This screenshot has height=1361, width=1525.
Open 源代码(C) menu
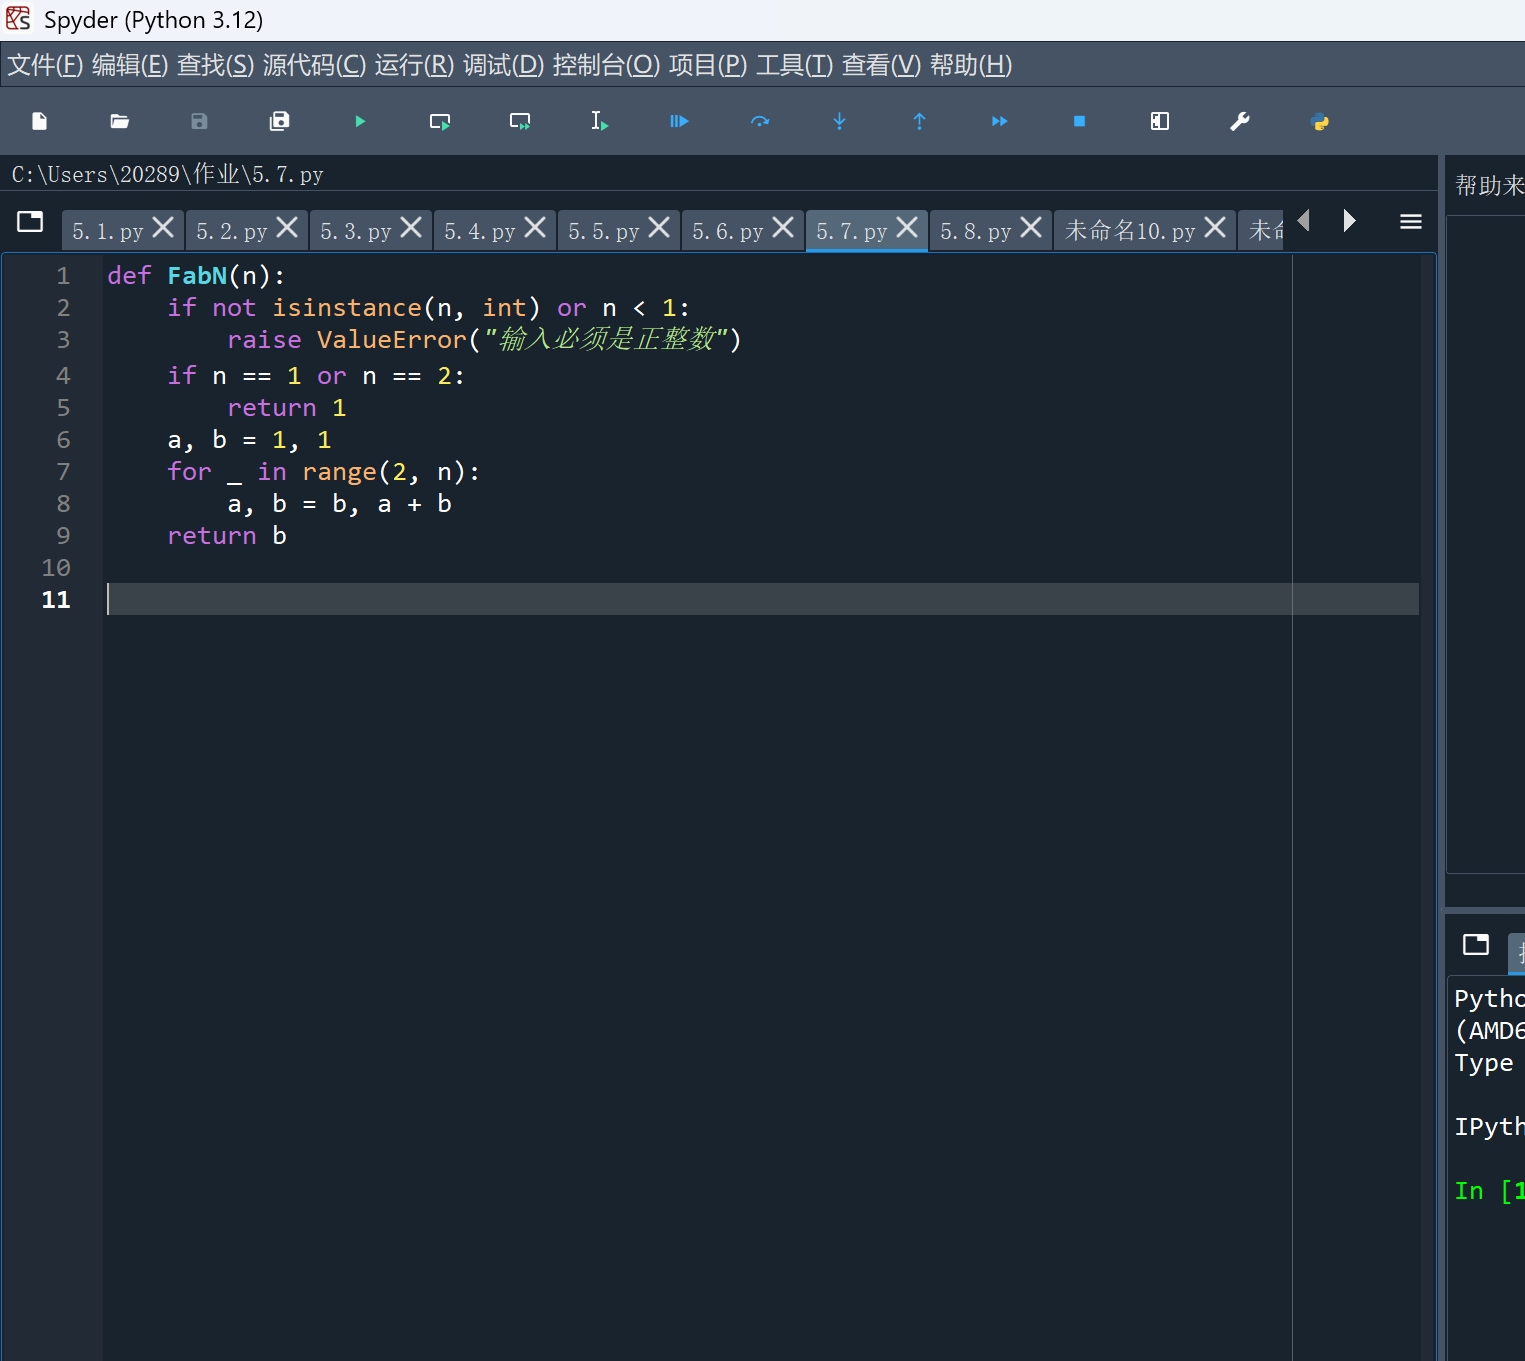[x=314, y=65]
